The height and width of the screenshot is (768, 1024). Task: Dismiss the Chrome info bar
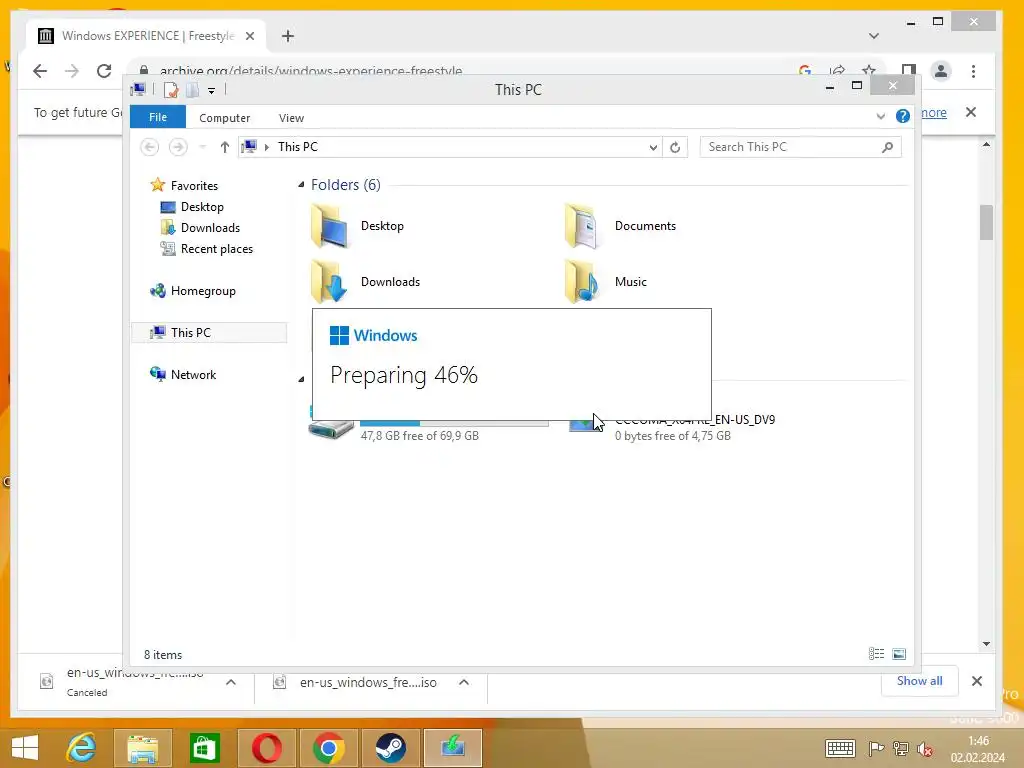coord(971,112)
